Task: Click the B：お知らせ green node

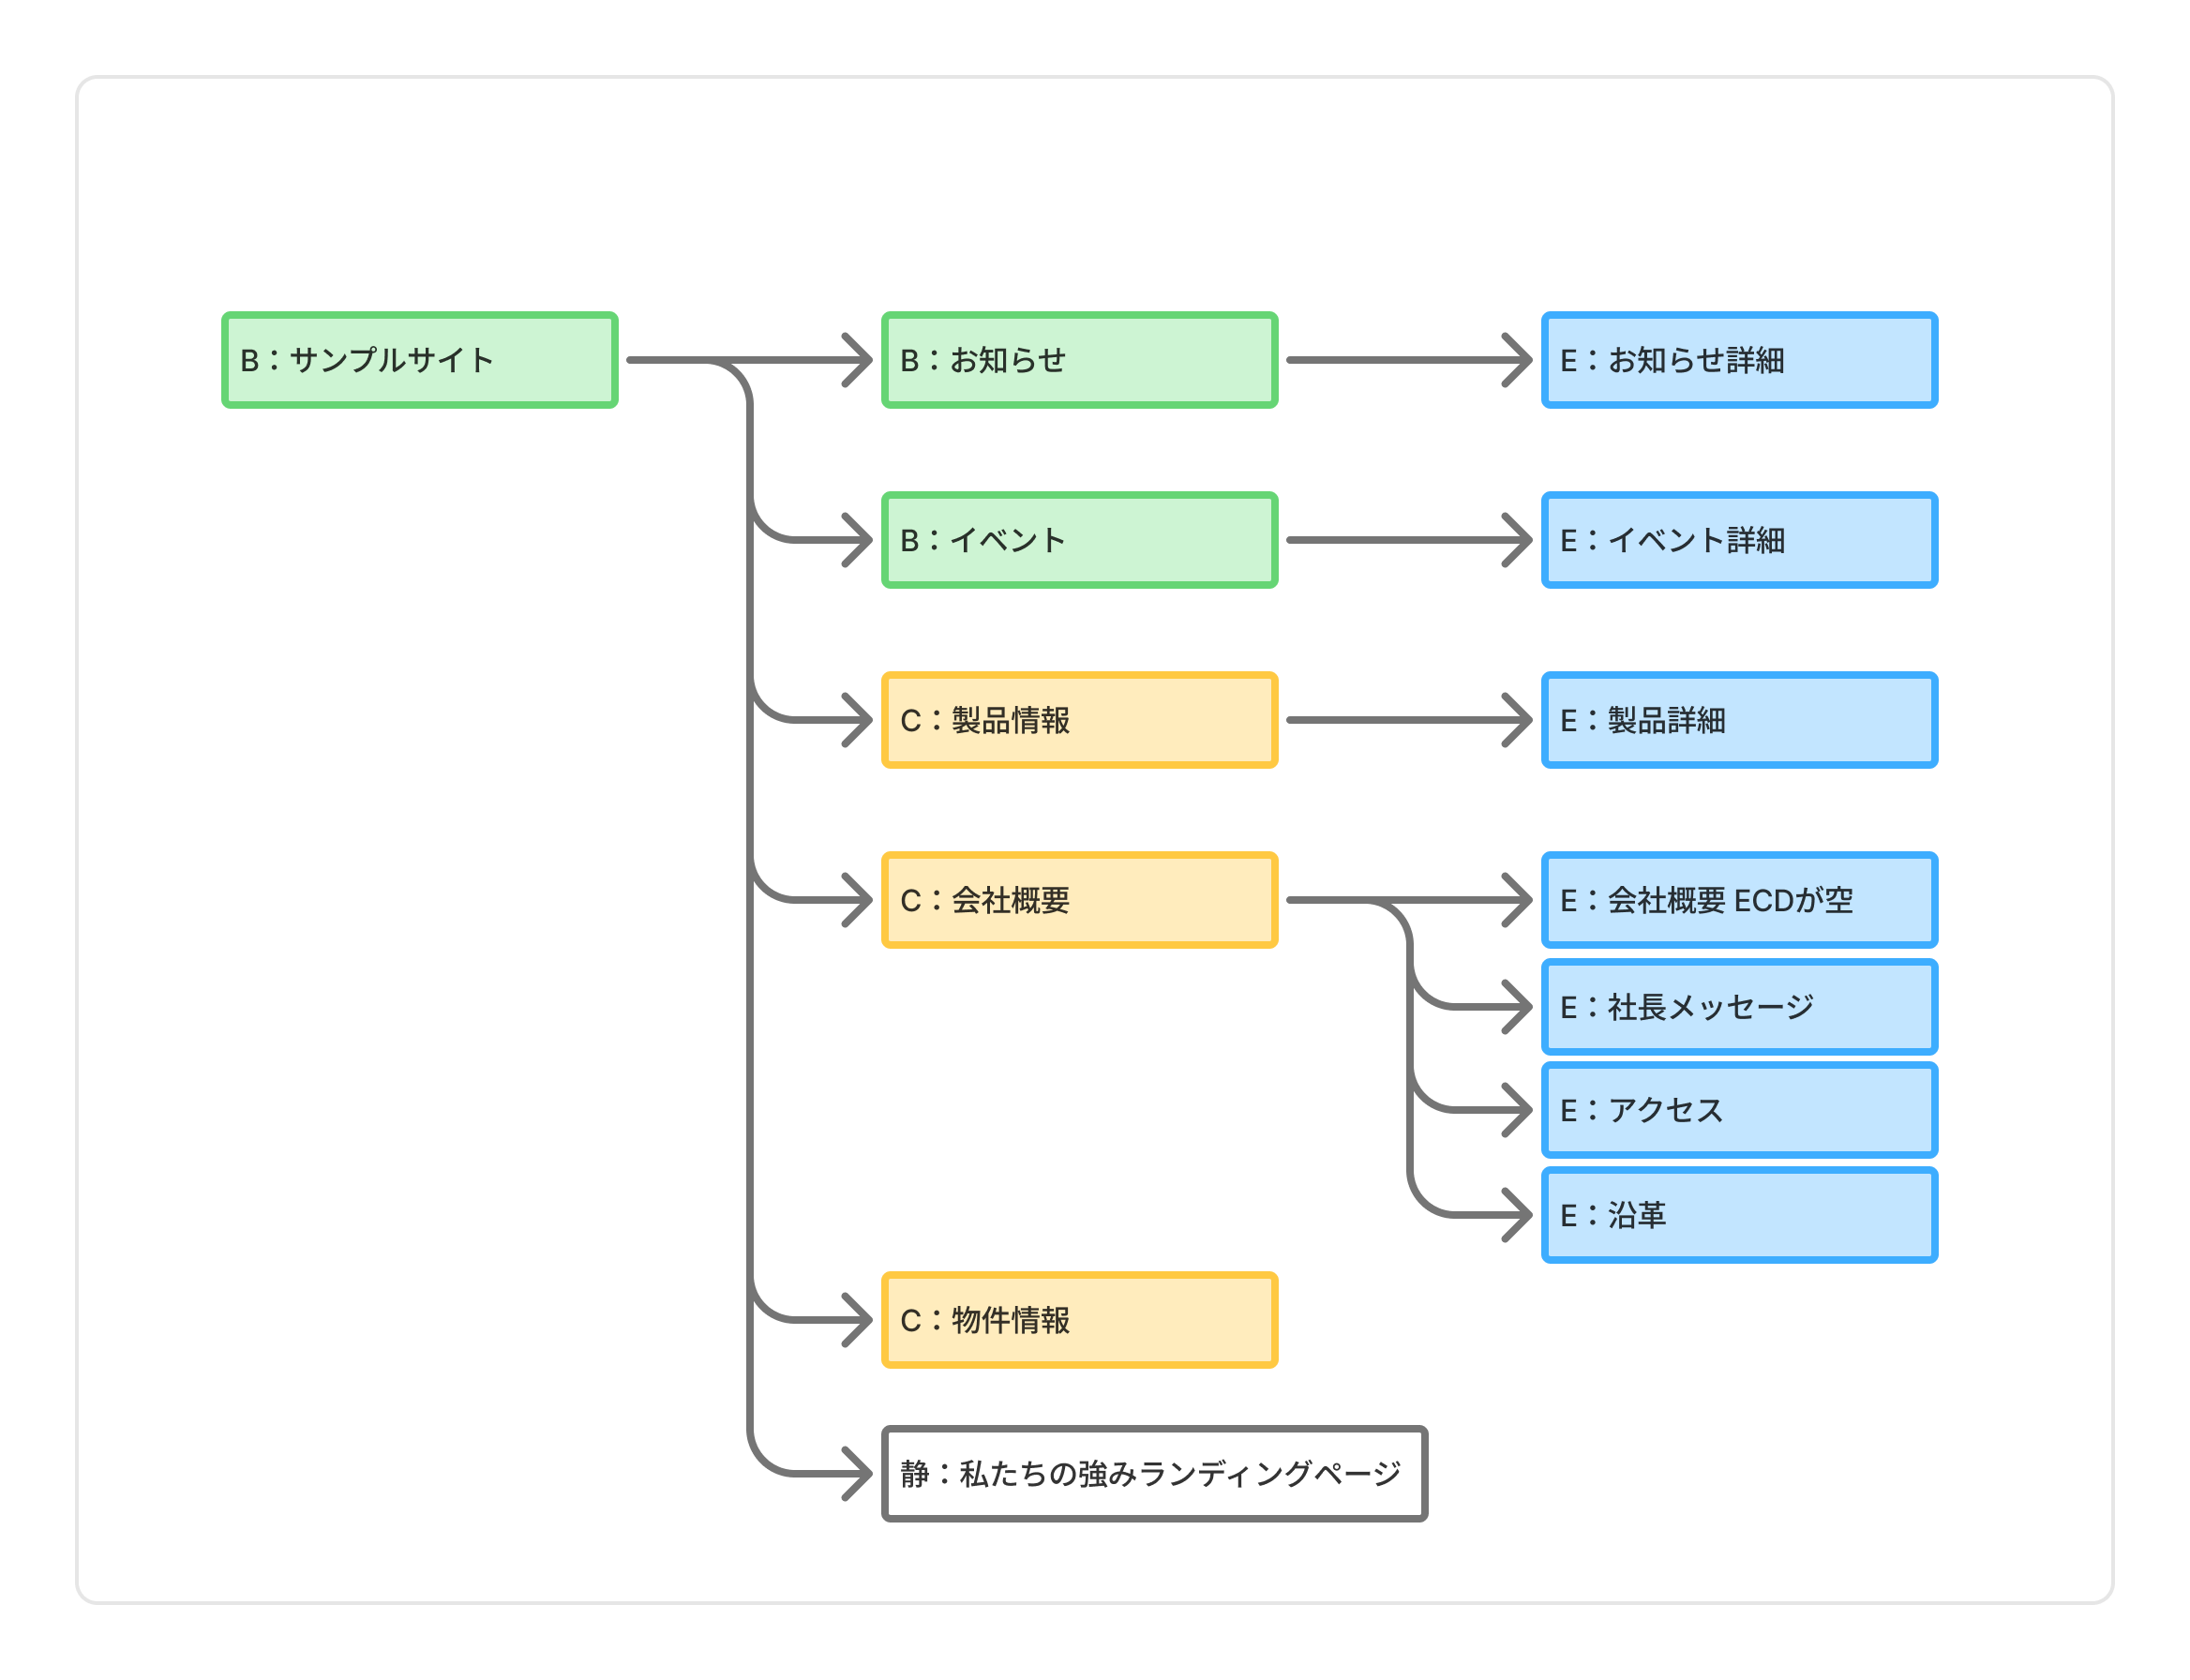Action: click(x=1079, y=360)
